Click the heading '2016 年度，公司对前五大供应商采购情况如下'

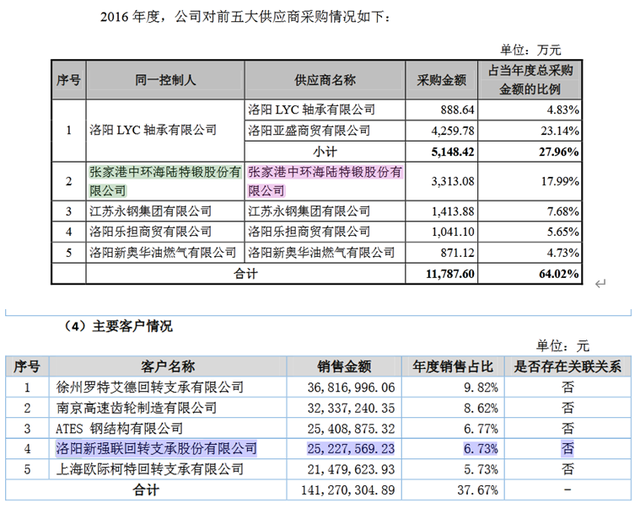(245, 17)
